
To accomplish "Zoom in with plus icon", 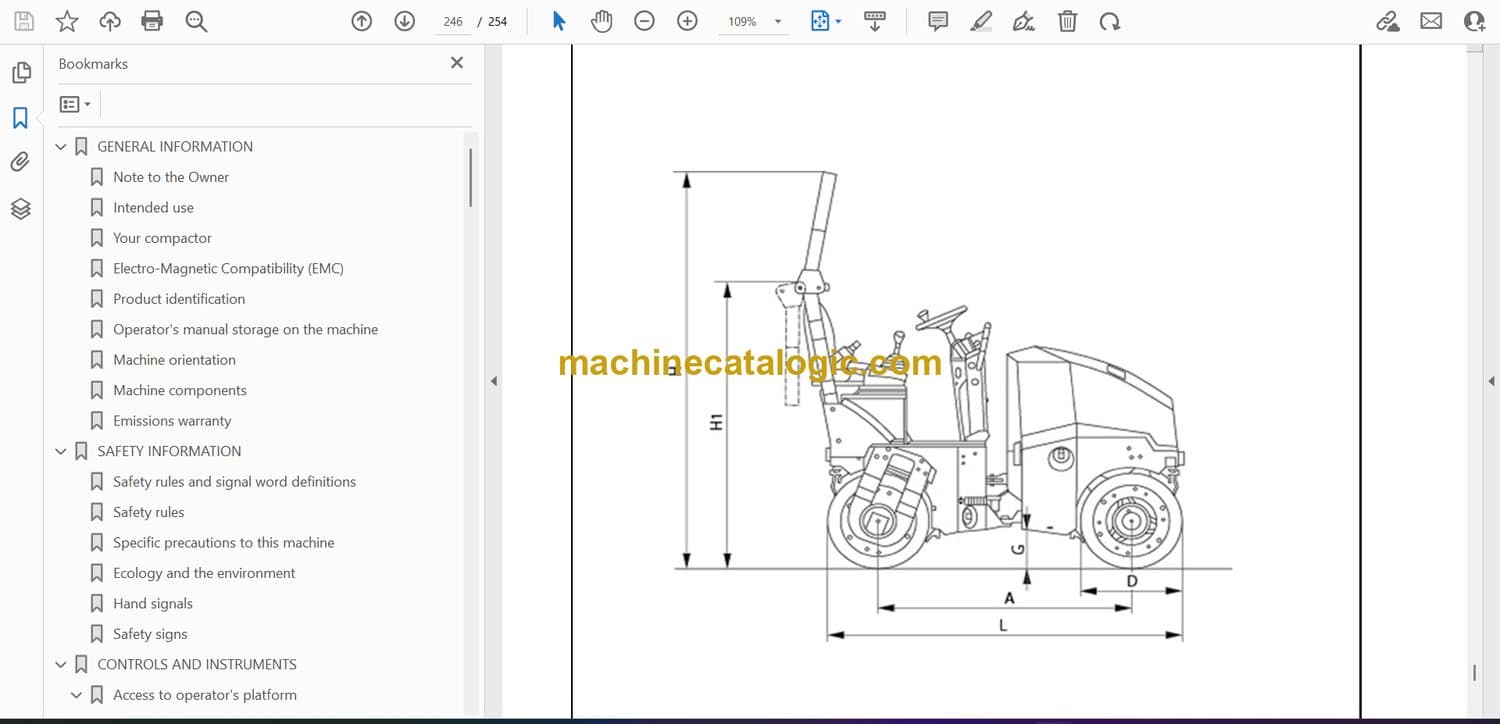I will coord(687,21).
